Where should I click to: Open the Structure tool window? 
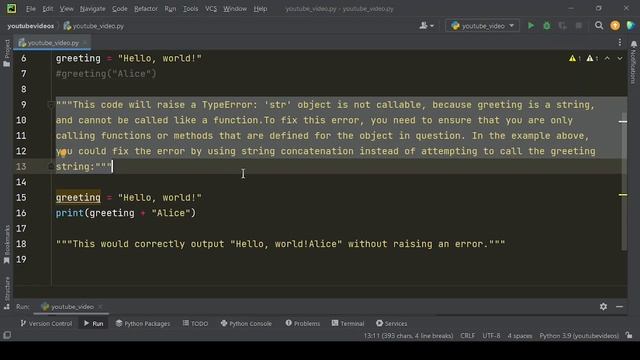(x=7, y=293)
